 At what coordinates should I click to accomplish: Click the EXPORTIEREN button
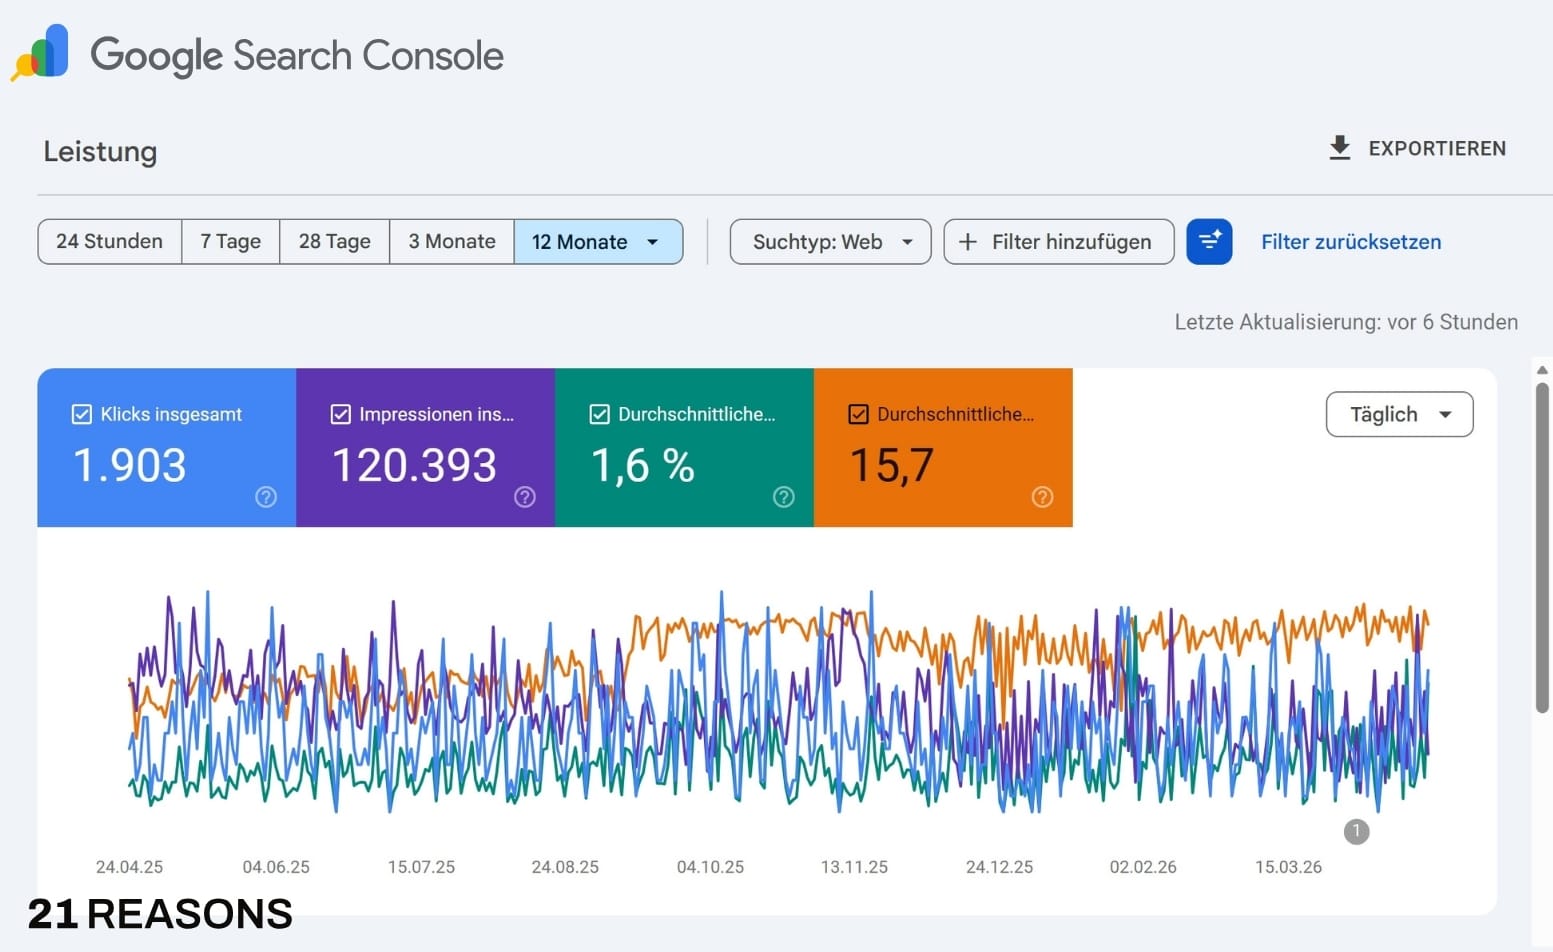point(1417,148)
